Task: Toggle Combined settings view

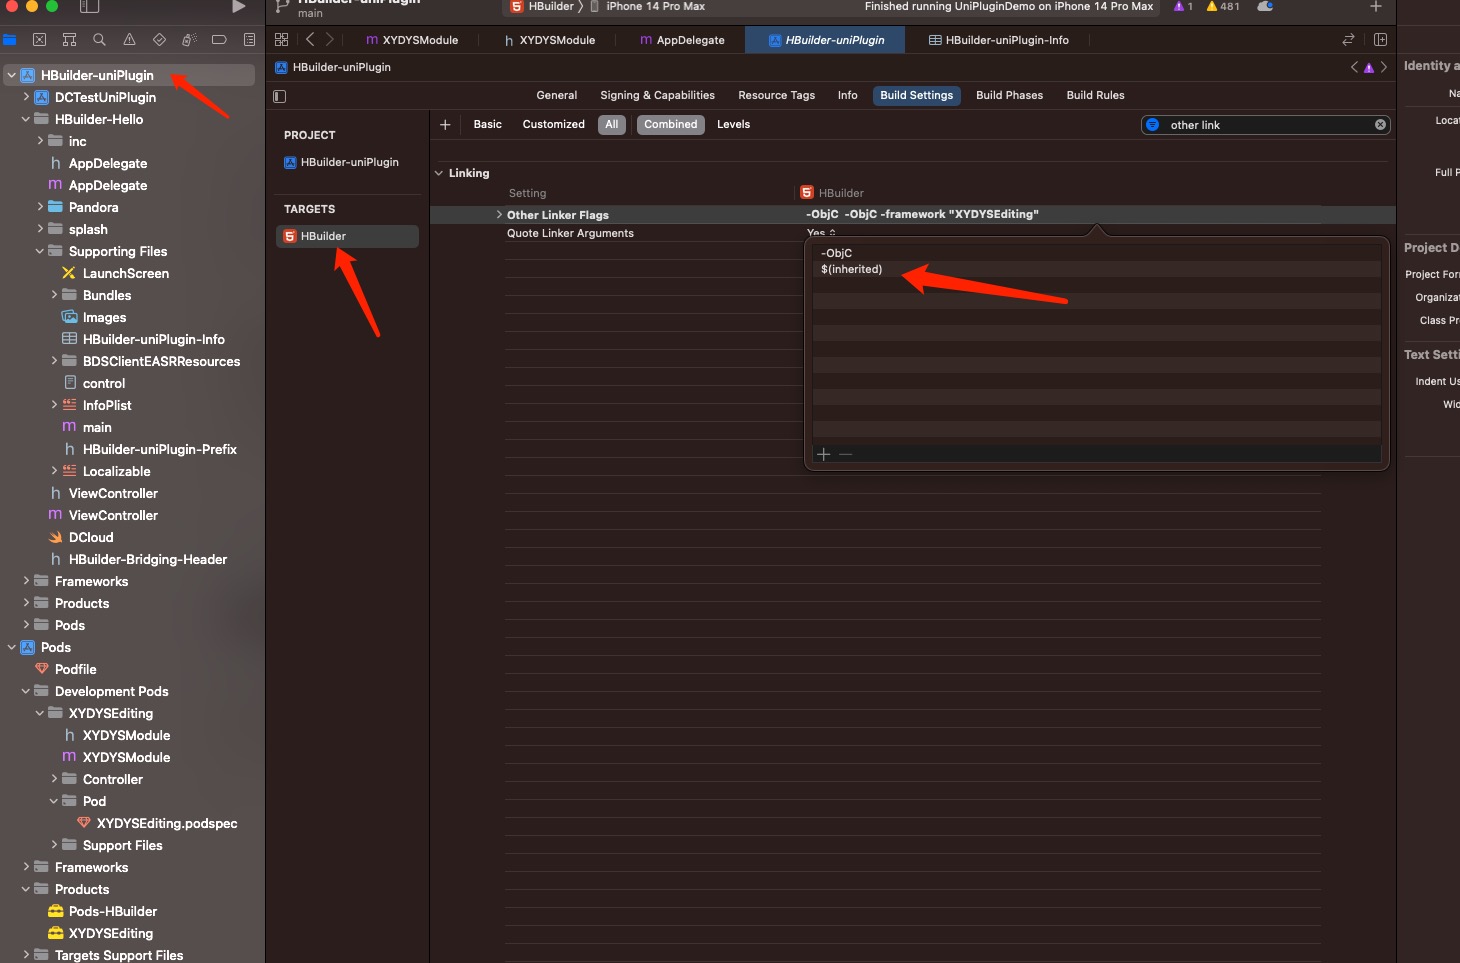Action: [x=671, y=125]
